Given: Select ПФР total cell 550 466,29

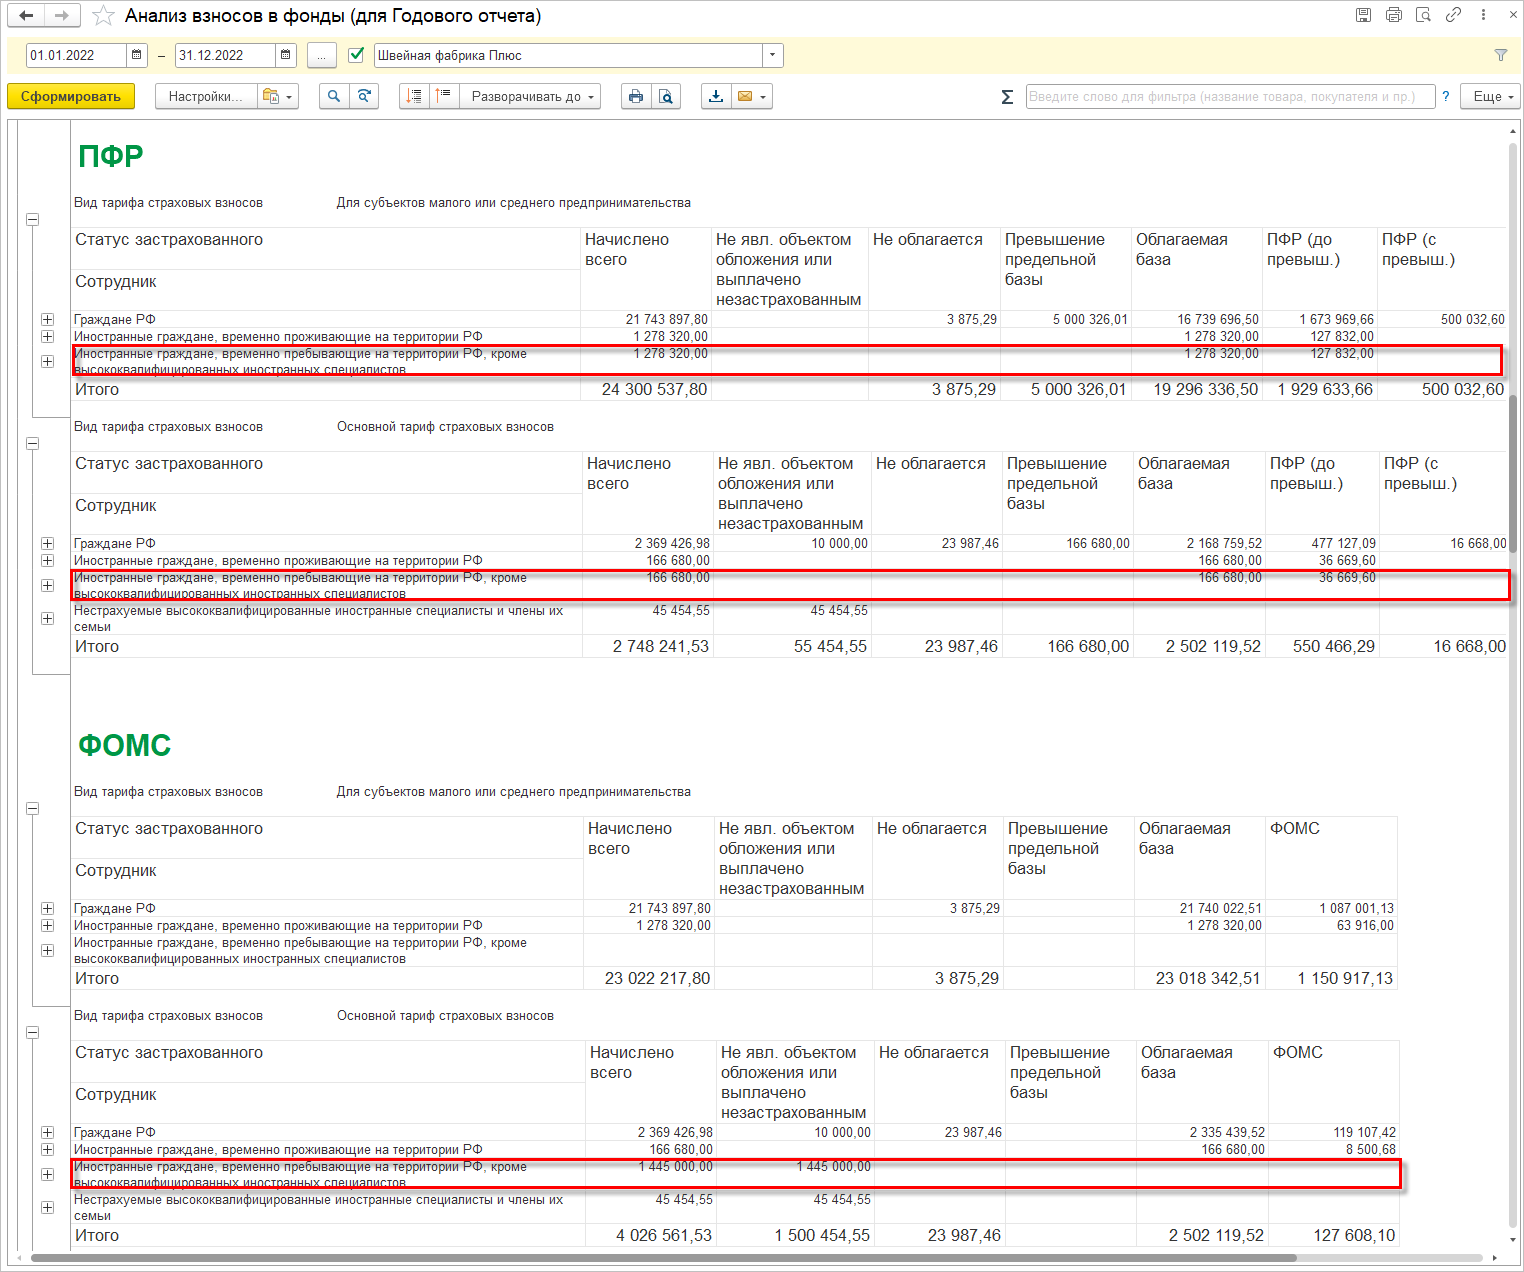Looking at the screenshot, I should pos(1323,647).
